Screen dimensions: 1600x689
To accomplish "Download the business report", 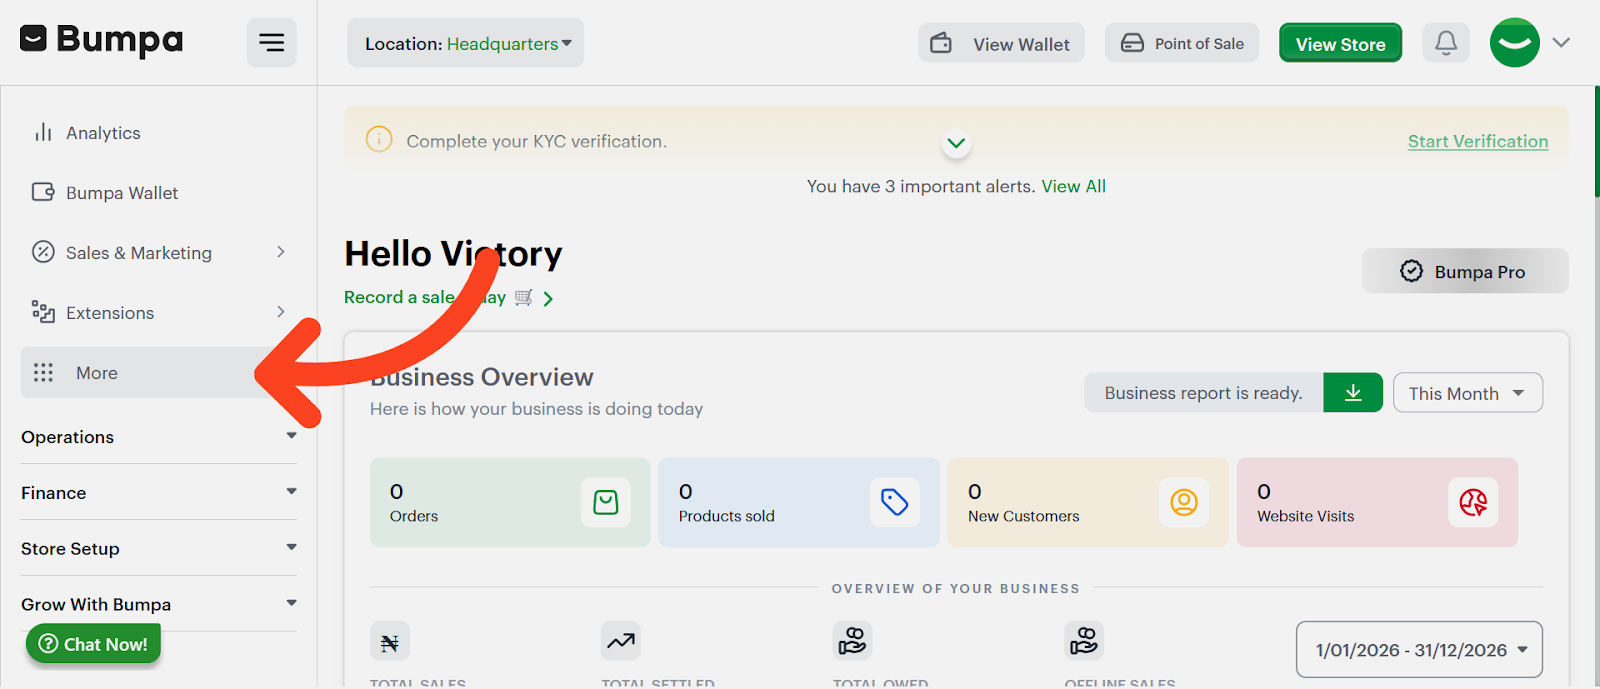I will (x=1353, y=393).
